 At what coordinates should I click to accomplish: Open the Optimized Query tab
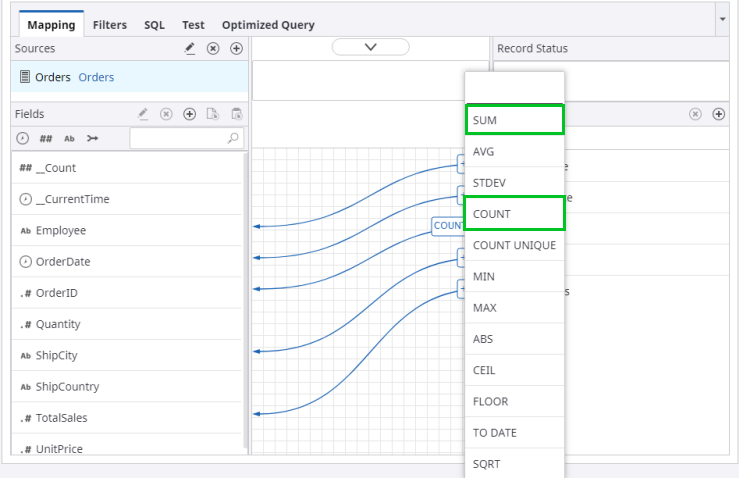[267, 25]
